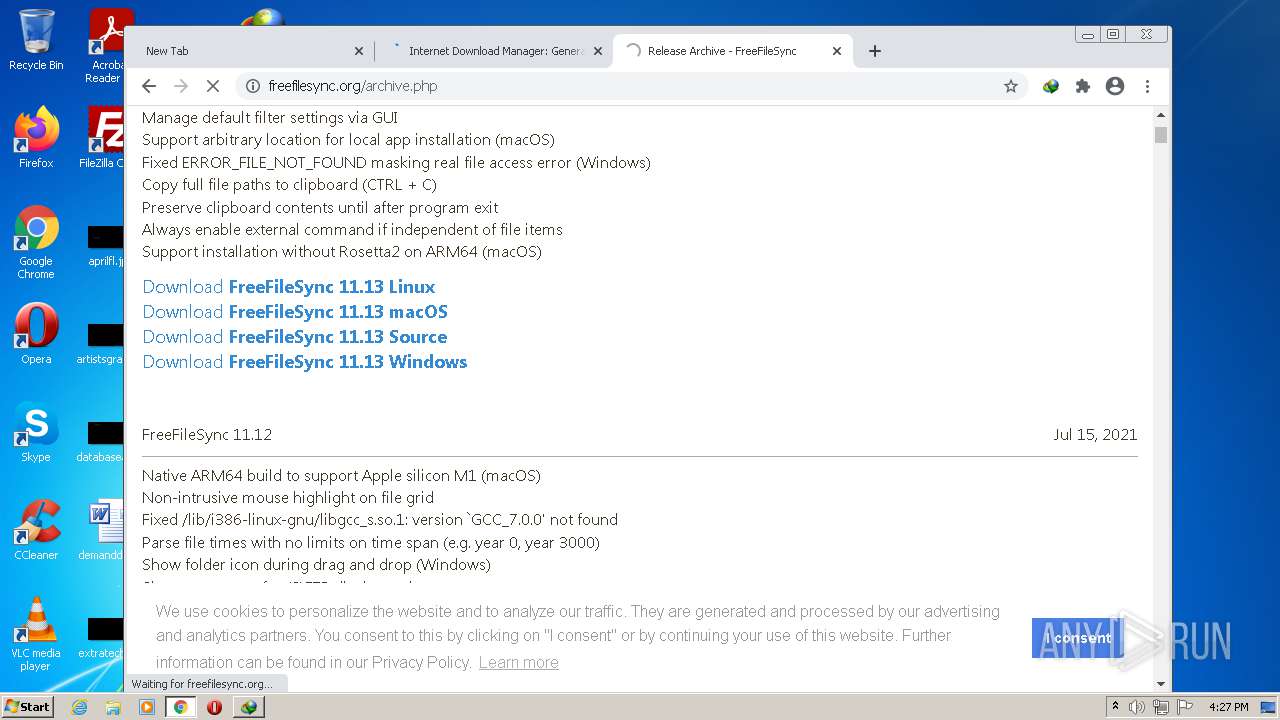
Task: Download FreeFileSync 11.13 Source
Action: [294, 337]
